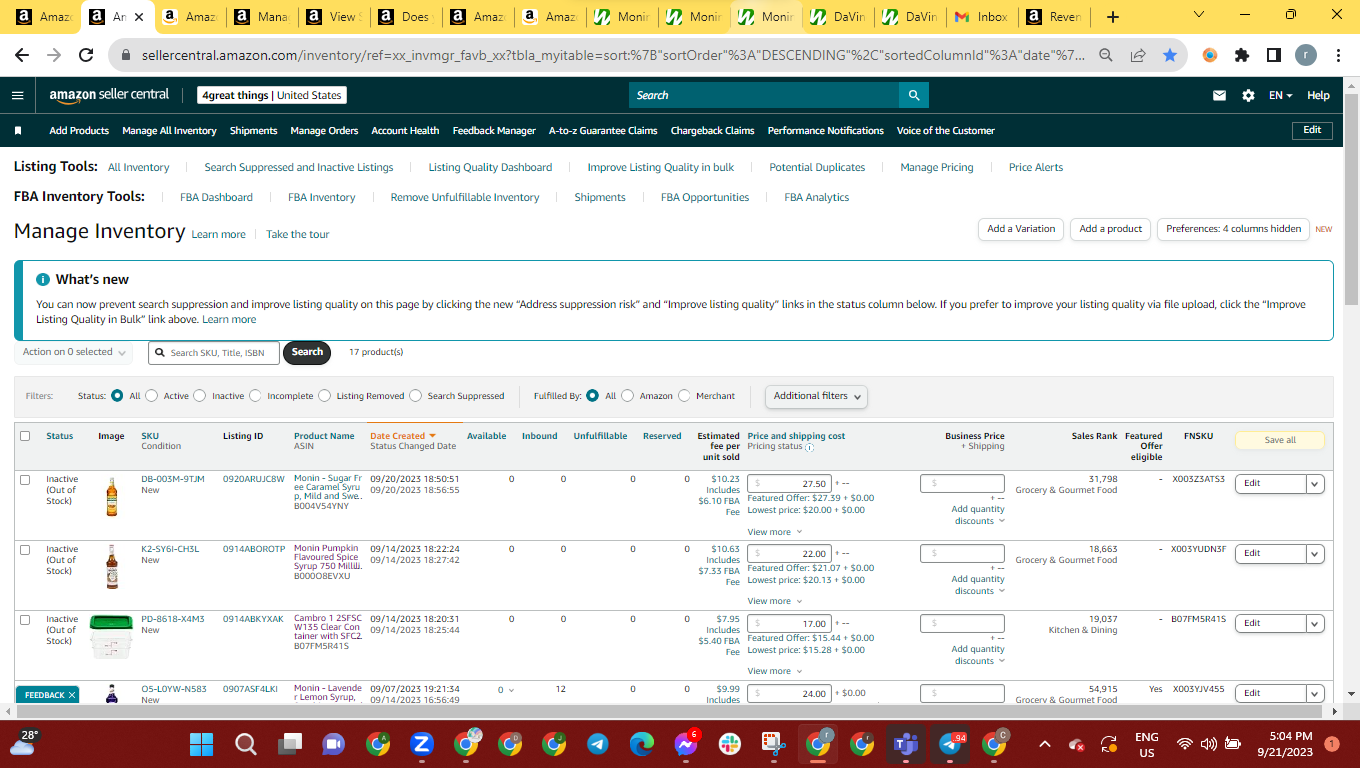Open the Messages envelope icon

(x=1219, y=95)
